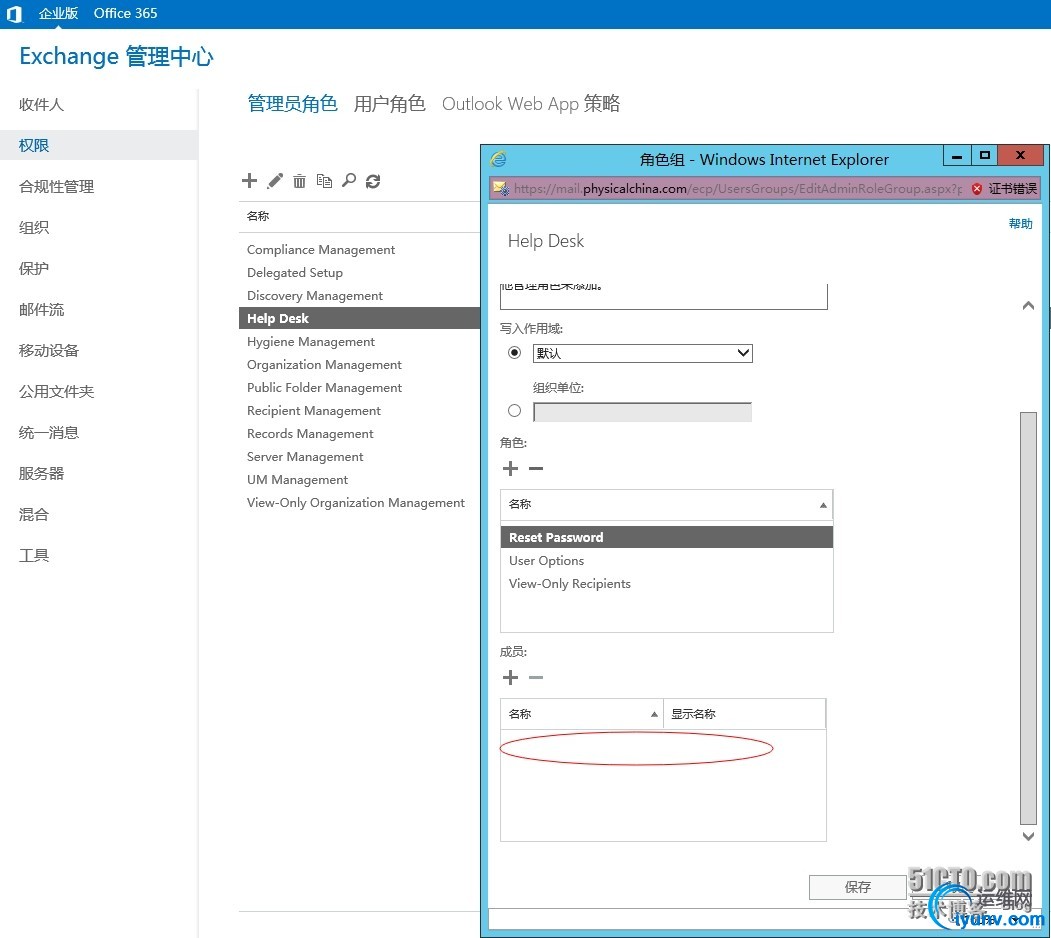Add a role with the plus icon

click(x=510, y=468)
